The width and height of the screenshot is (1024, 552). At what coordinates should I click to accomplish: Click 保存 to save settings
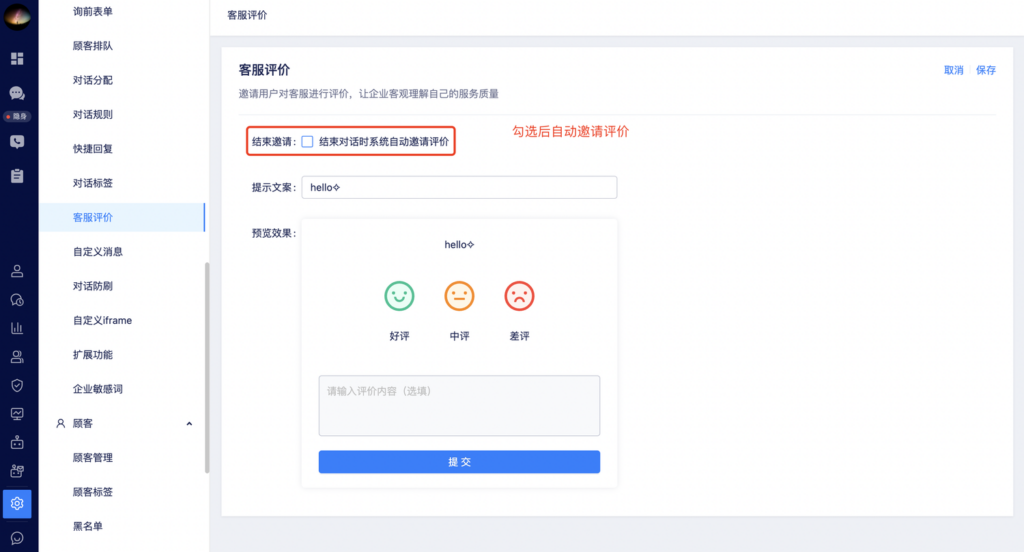click(986, 70)
